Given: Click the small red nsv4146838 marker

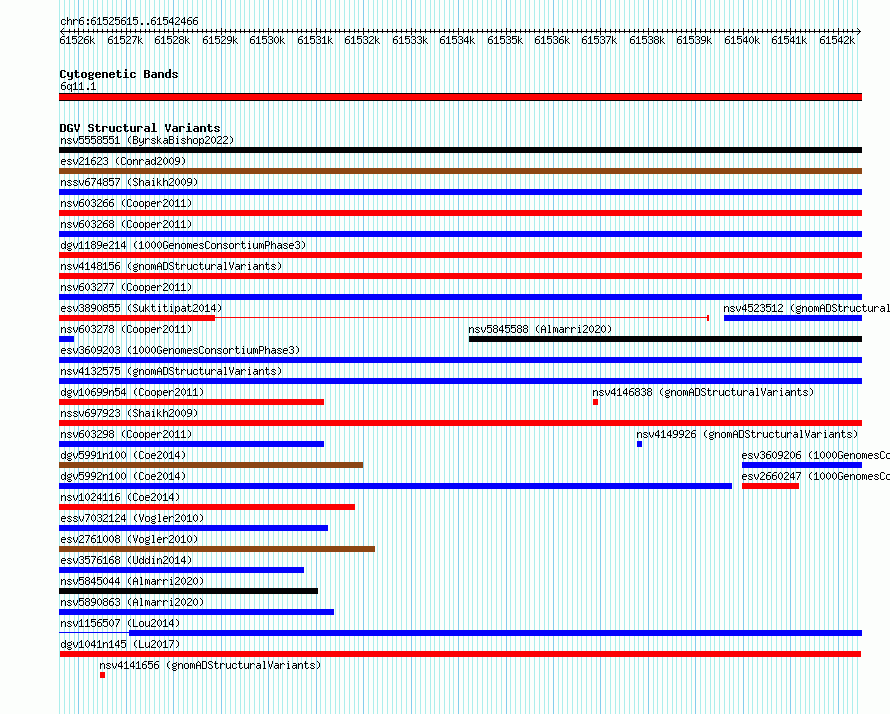Looking at the screenshot, I should [595, 402].
